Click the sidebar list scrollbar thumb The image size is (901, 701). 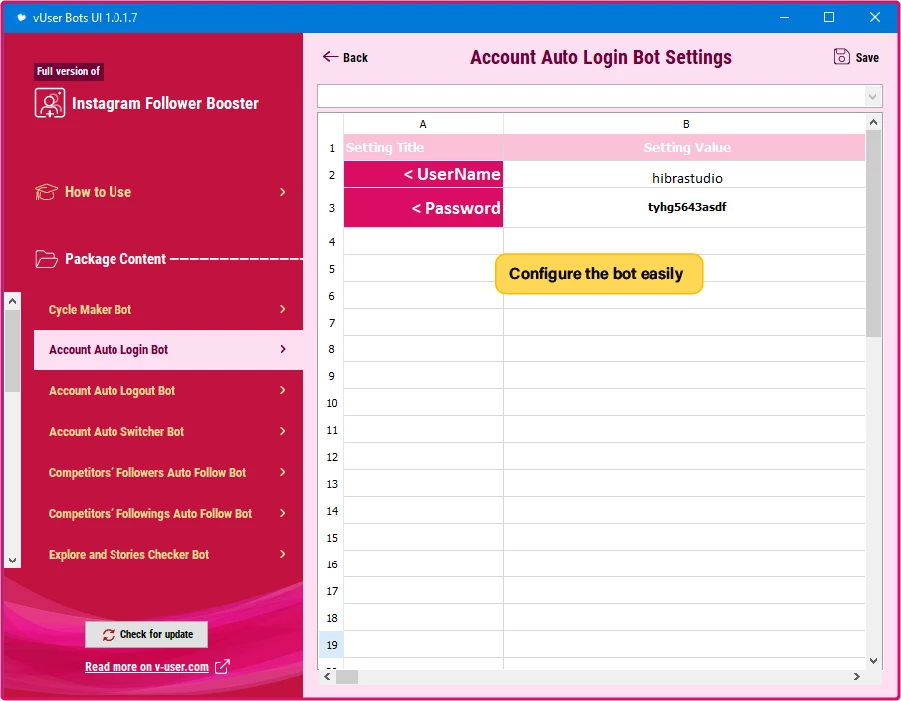tap(13, 350)
